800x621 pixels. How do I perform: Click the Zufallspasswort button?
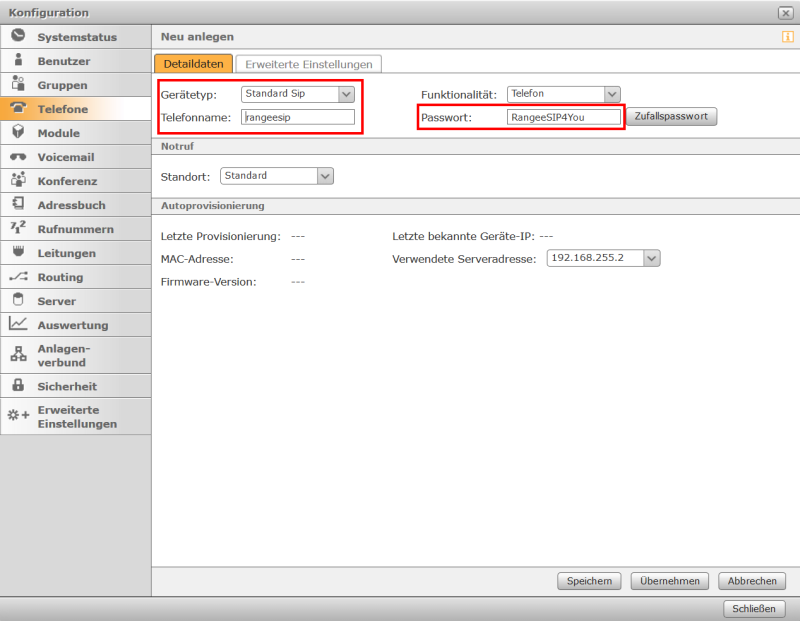tap(671, 117)
